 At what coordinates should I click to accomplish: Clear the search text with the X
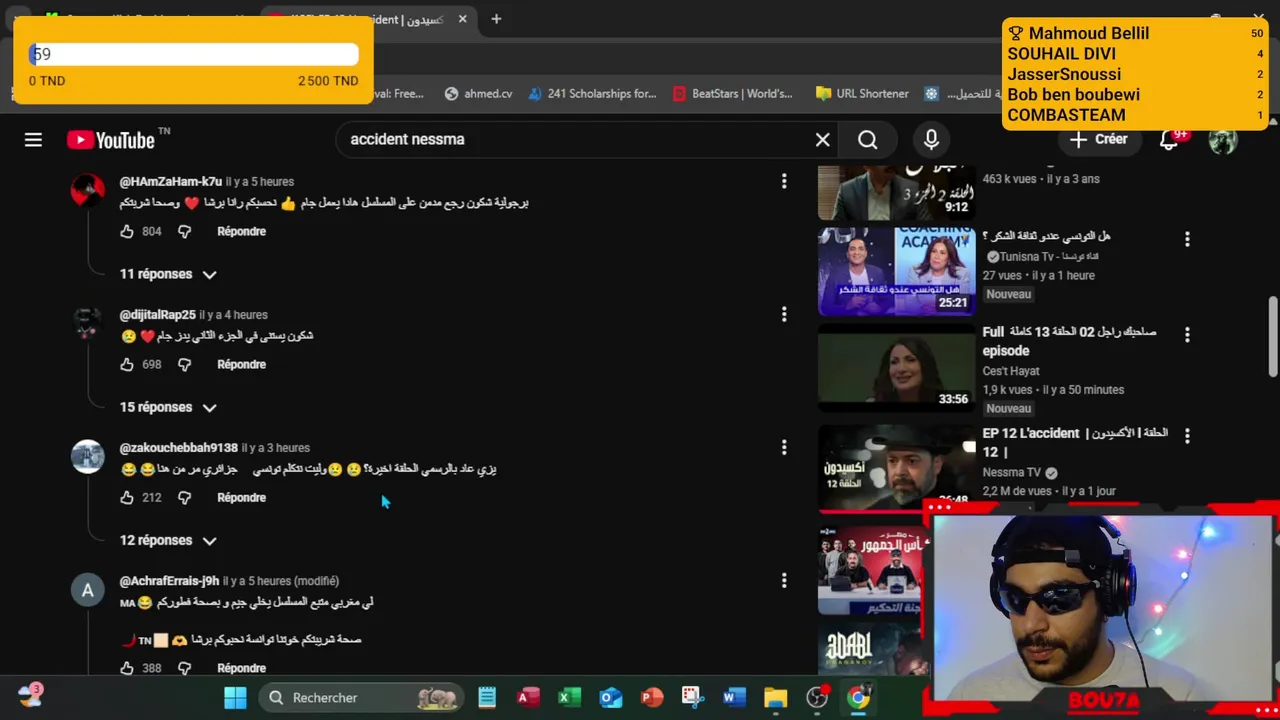click(x=822, y=140)
